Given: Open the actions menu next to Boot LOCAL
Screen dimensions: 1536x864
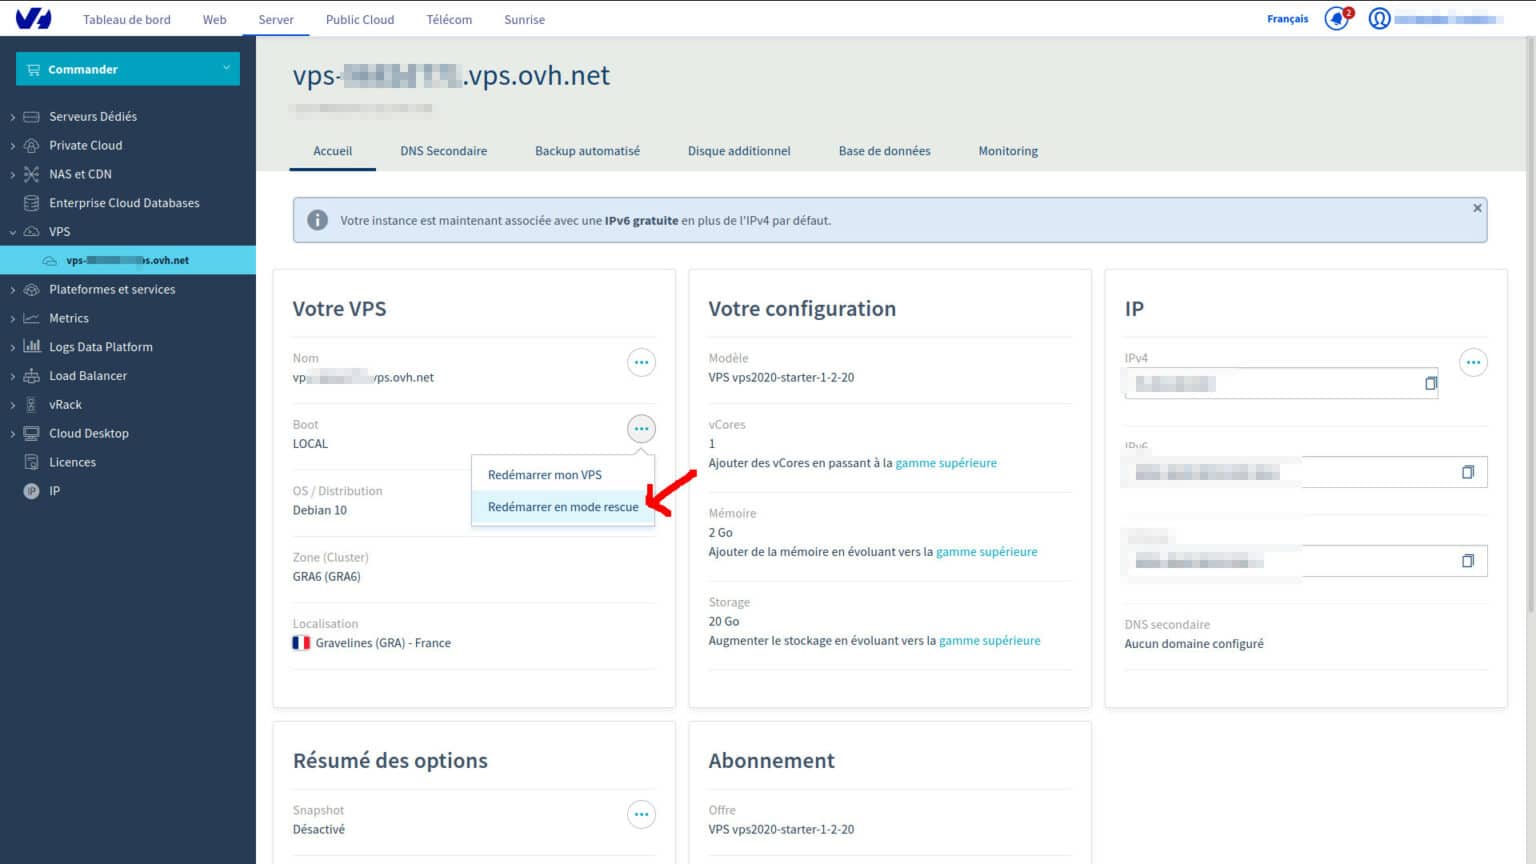Looking at the screenshot, I should 641,428.
